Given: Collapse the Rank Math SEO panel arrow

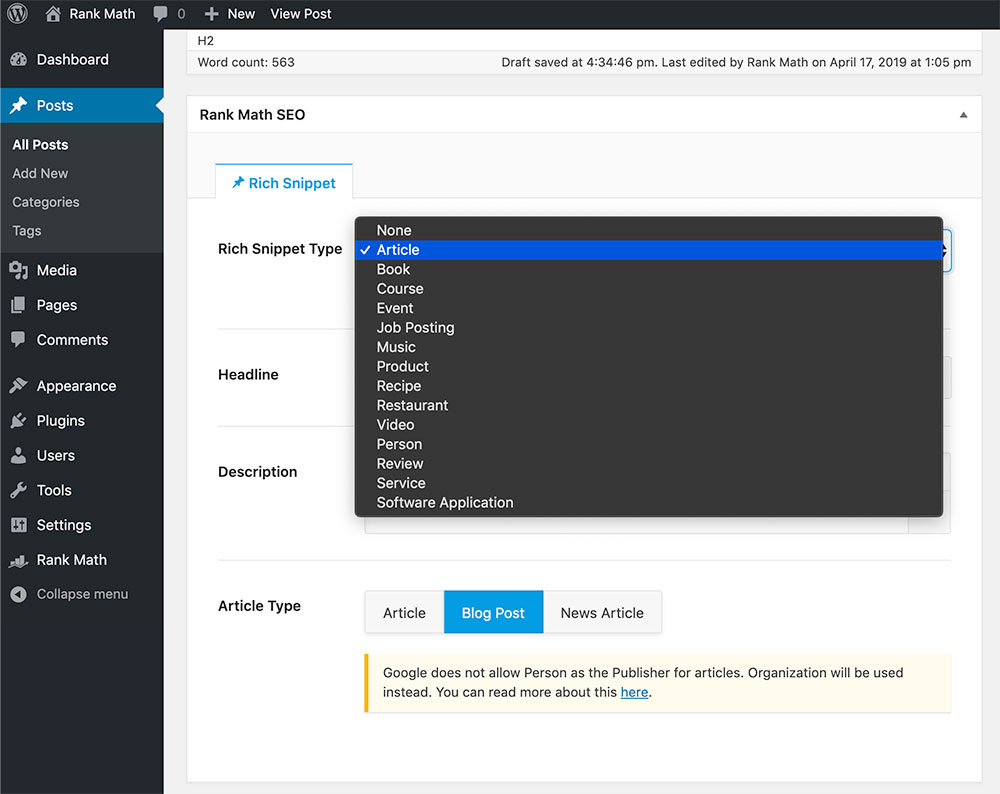Looking at the screenshot, I should click(963, 115).
